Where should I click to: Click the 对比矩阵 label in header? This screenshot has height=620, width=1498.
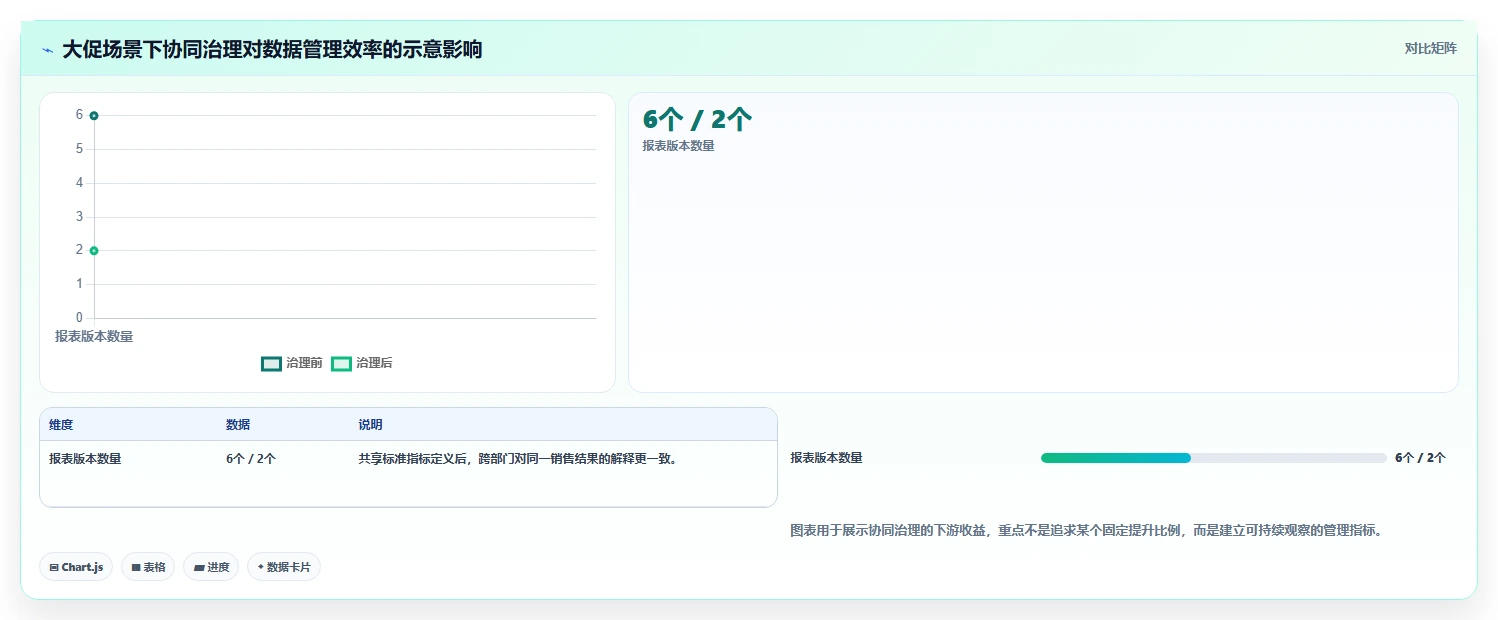click(1431, 48)
